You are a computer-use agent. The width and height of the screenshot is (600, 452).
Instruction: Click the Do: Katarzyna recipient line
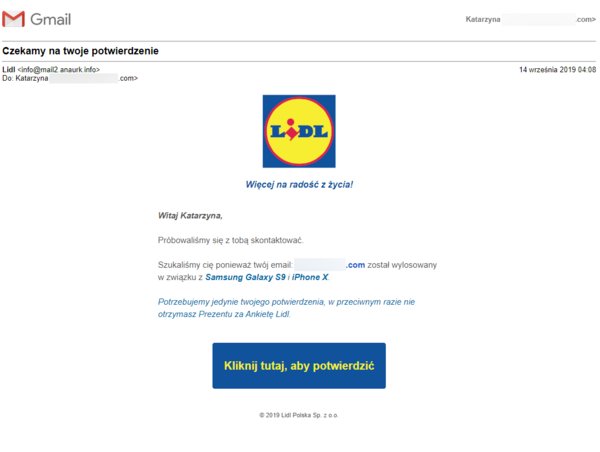(x=70, y=78)
